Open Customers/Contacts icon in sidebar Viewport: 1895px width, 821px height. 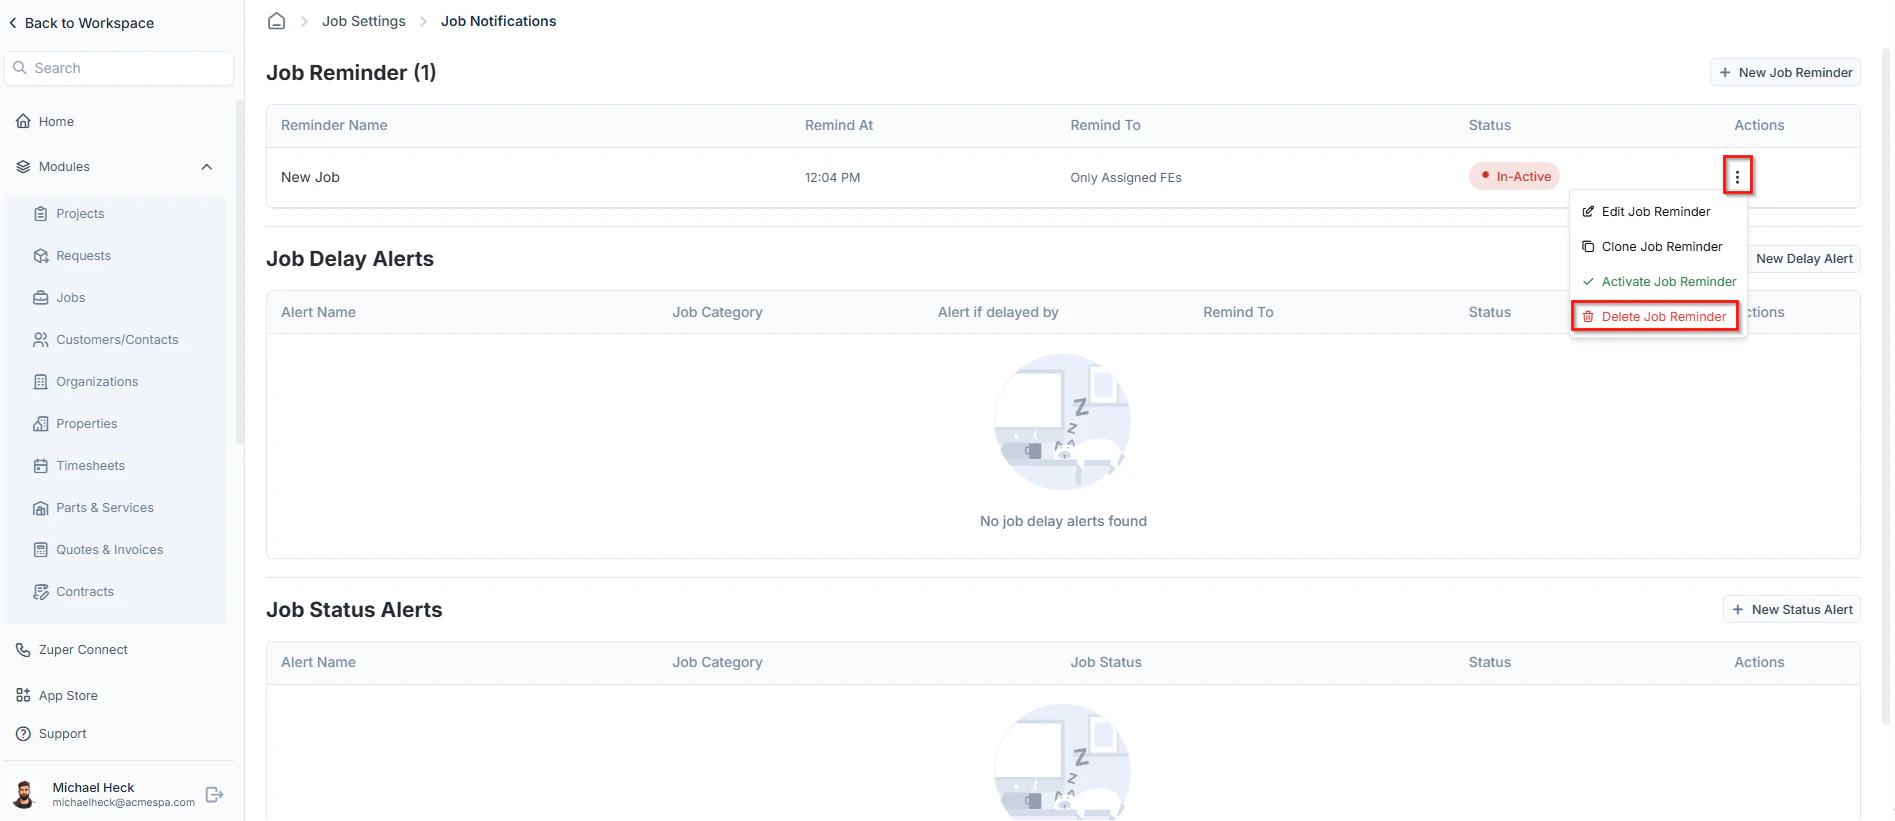[41, 340]
